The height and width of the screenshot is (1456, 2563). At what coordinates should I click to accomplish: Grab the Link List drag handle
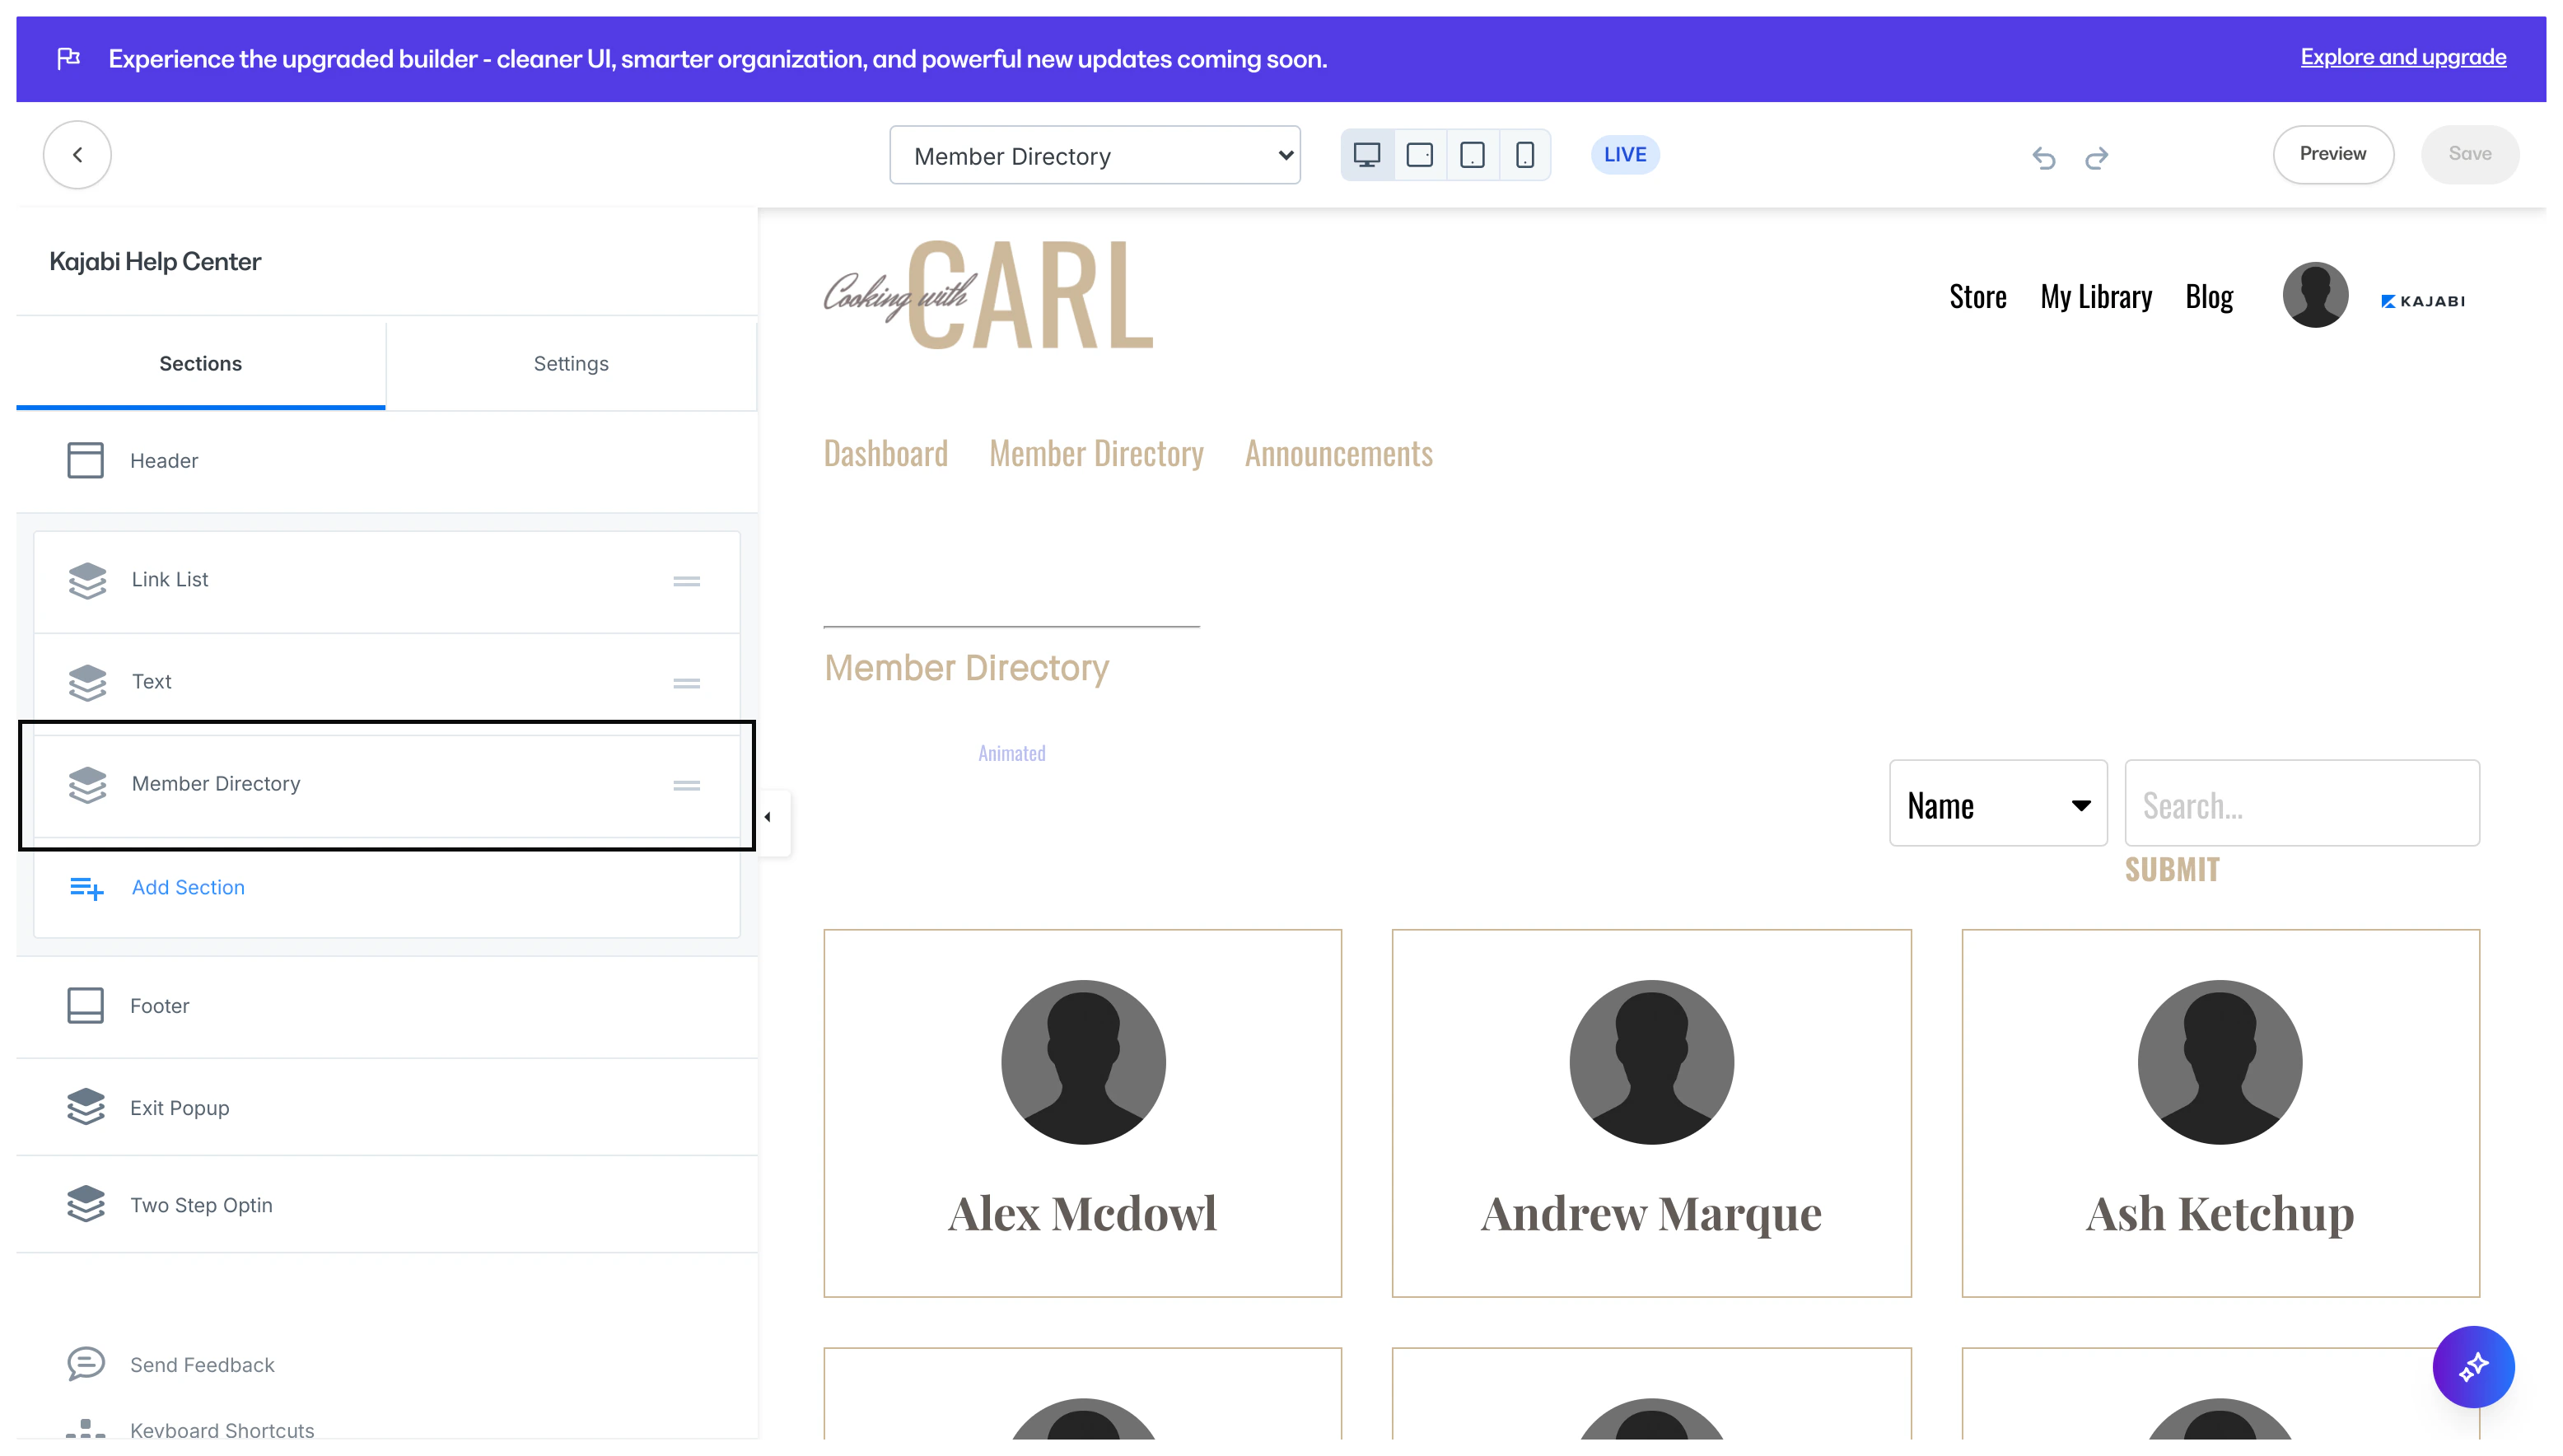pyautogui.click(x=686, y=581)
